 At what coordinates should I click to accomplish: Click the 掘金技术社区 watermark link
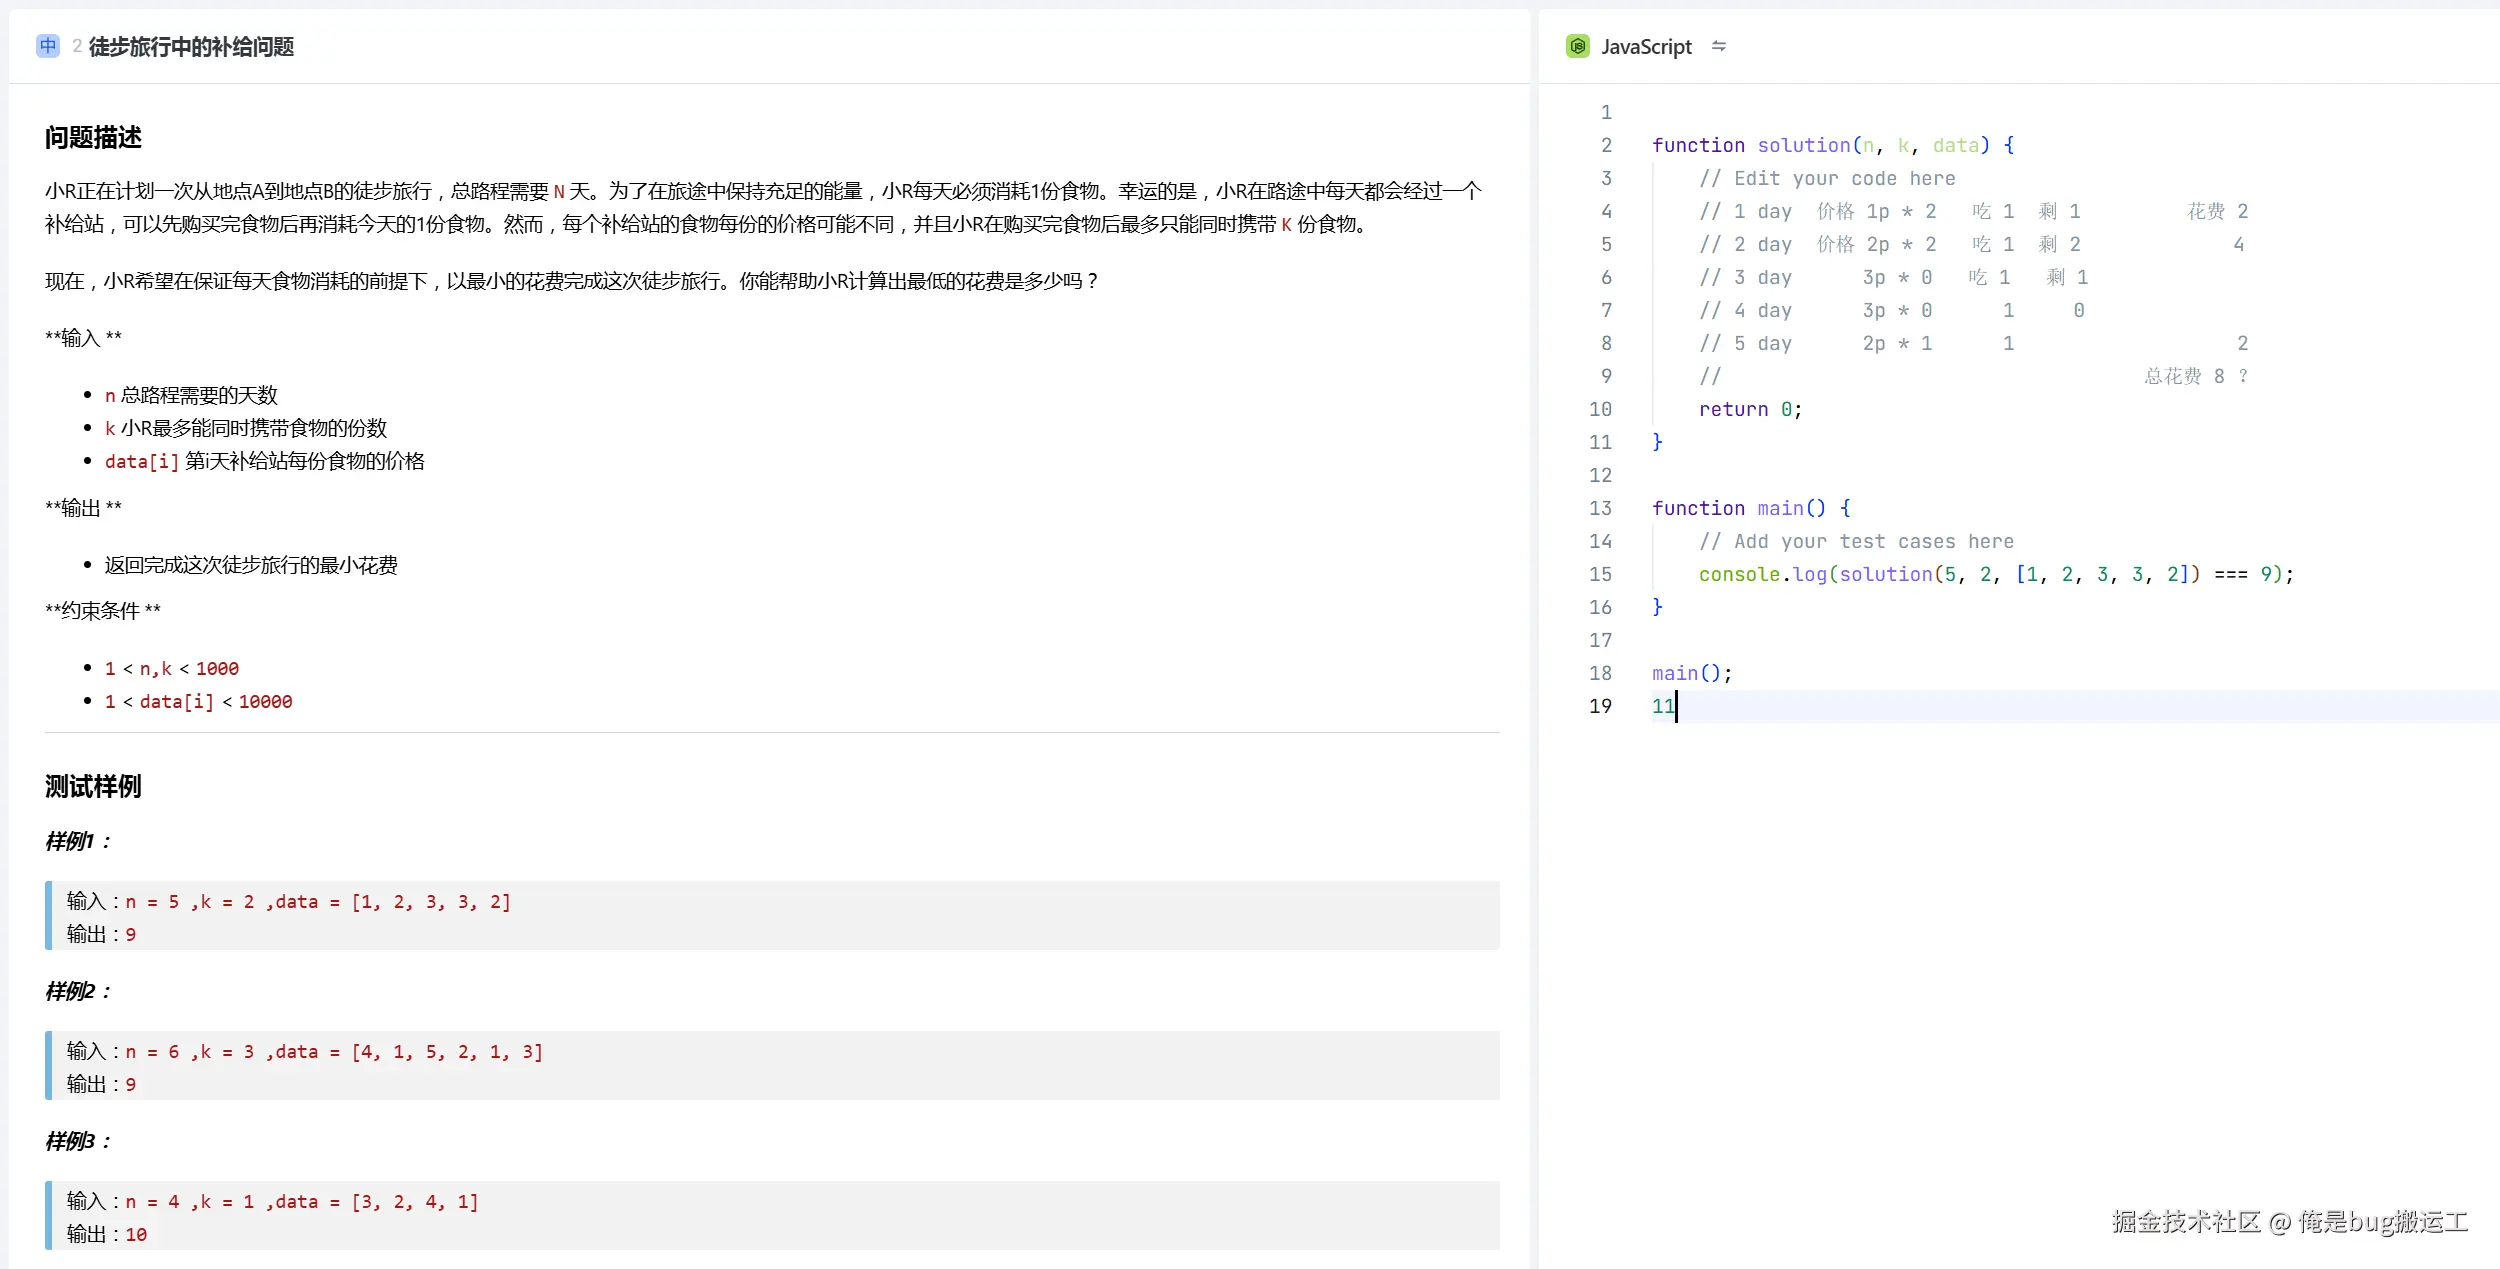[2187, 1220]
